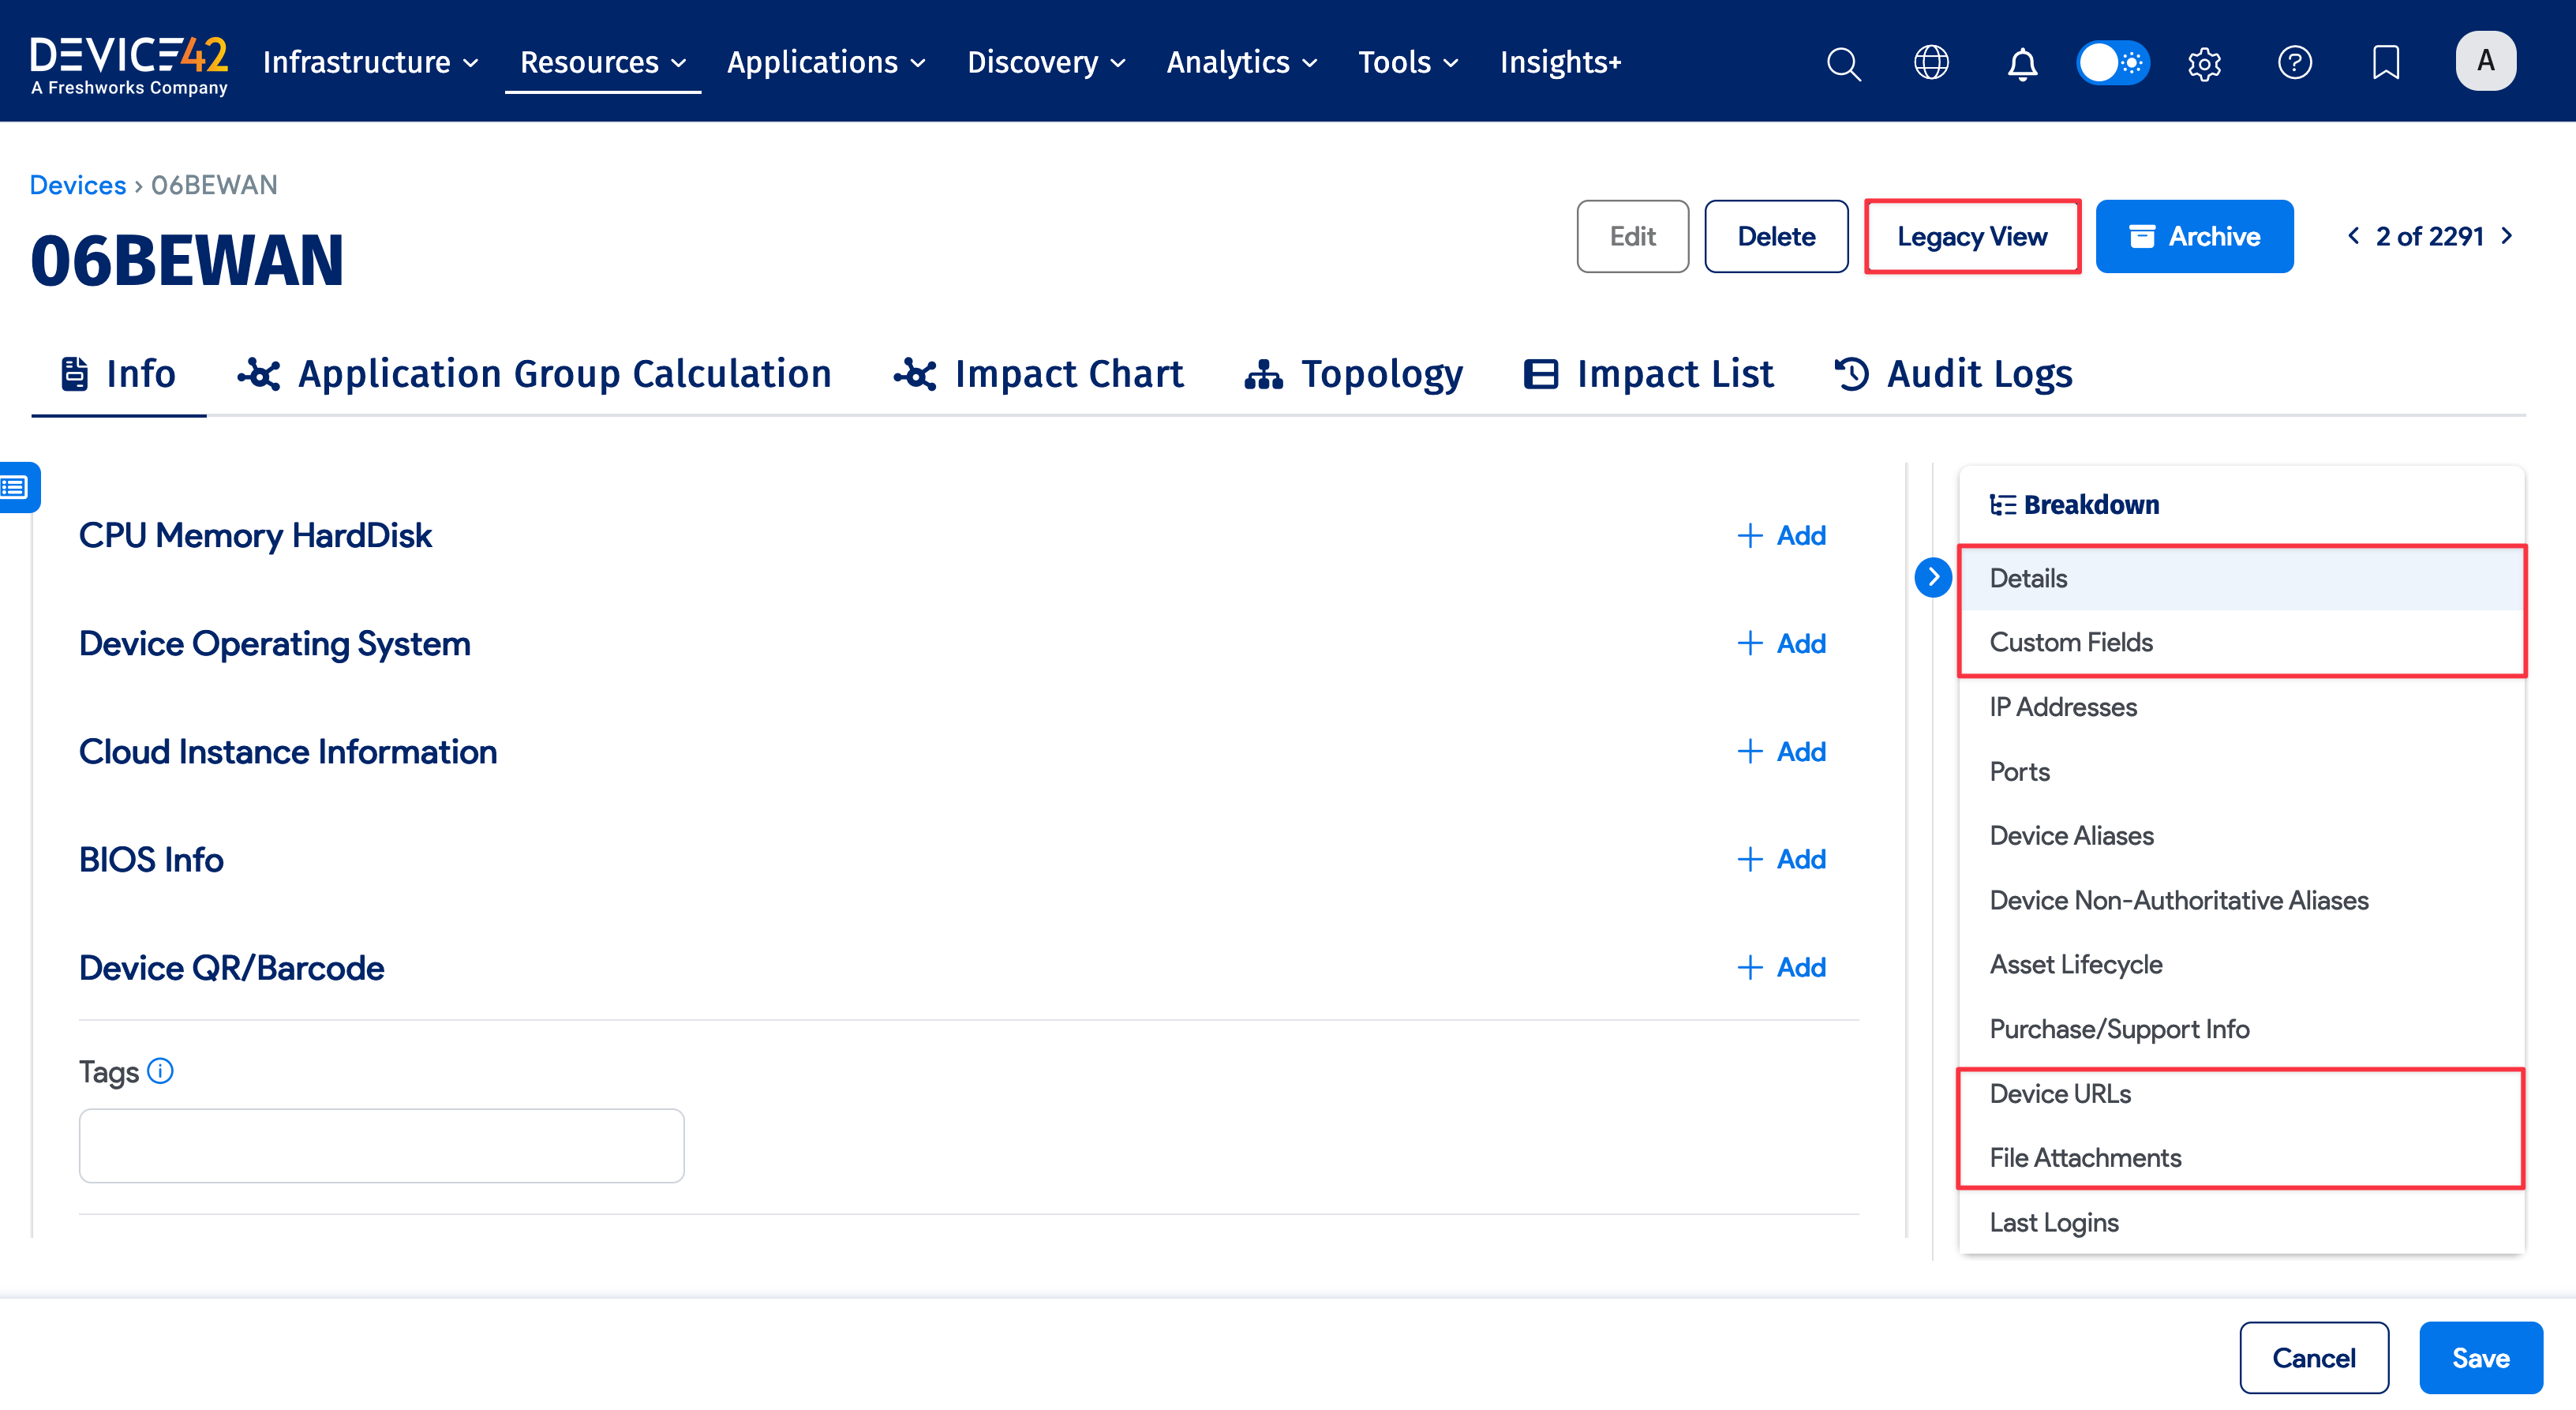Click the Tags info icon
Viewport: 2576px width, 1410px height.
(x=160, y=1071)
